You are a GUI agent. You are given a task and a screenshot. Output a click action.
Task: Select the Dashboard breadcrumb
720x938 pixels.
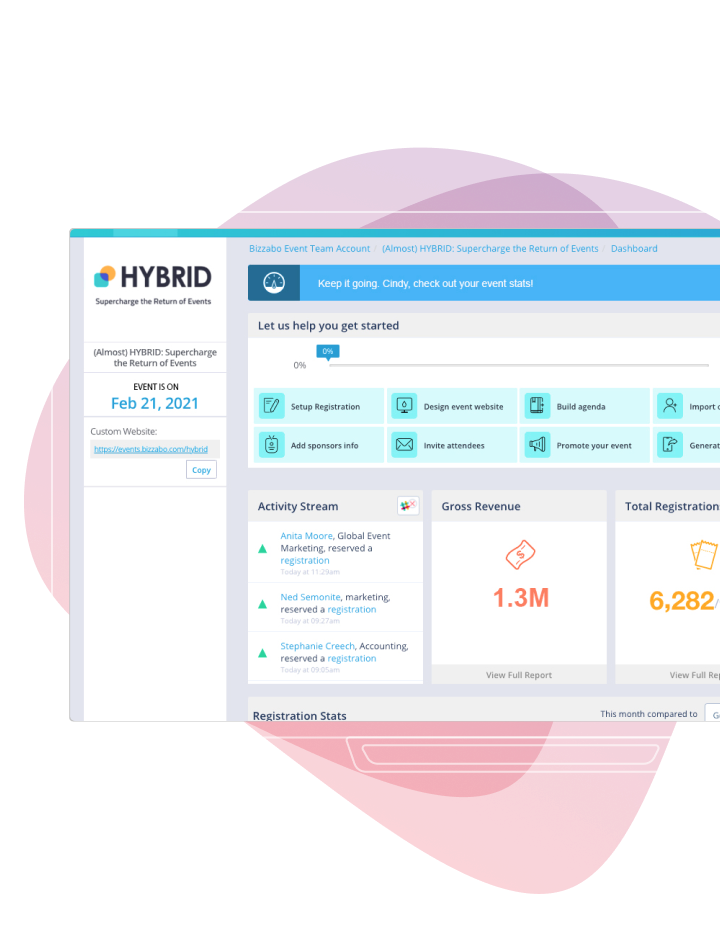(634, 248)
